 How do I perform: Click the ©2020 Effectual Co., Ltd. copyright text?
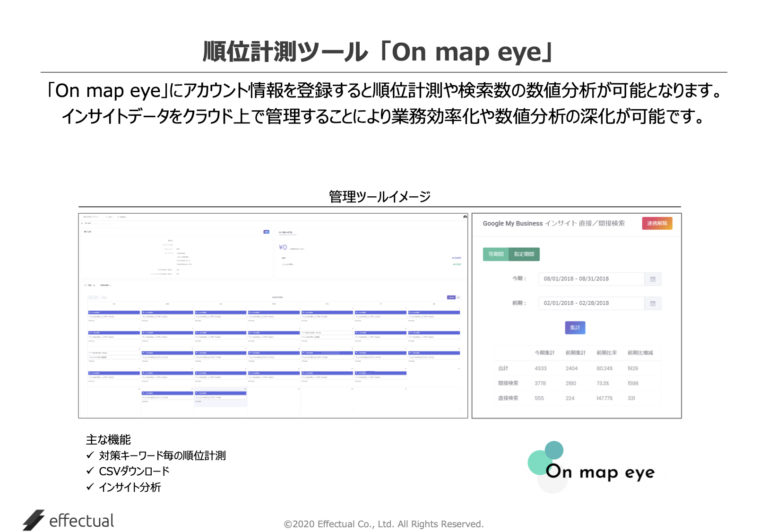click(384, 524)
